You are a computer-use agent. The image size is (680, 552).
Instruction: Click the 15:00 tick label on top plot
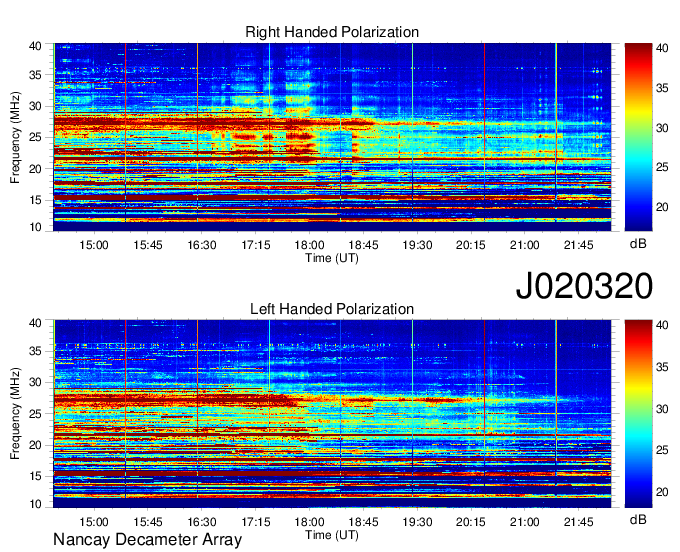click(94, 245)
